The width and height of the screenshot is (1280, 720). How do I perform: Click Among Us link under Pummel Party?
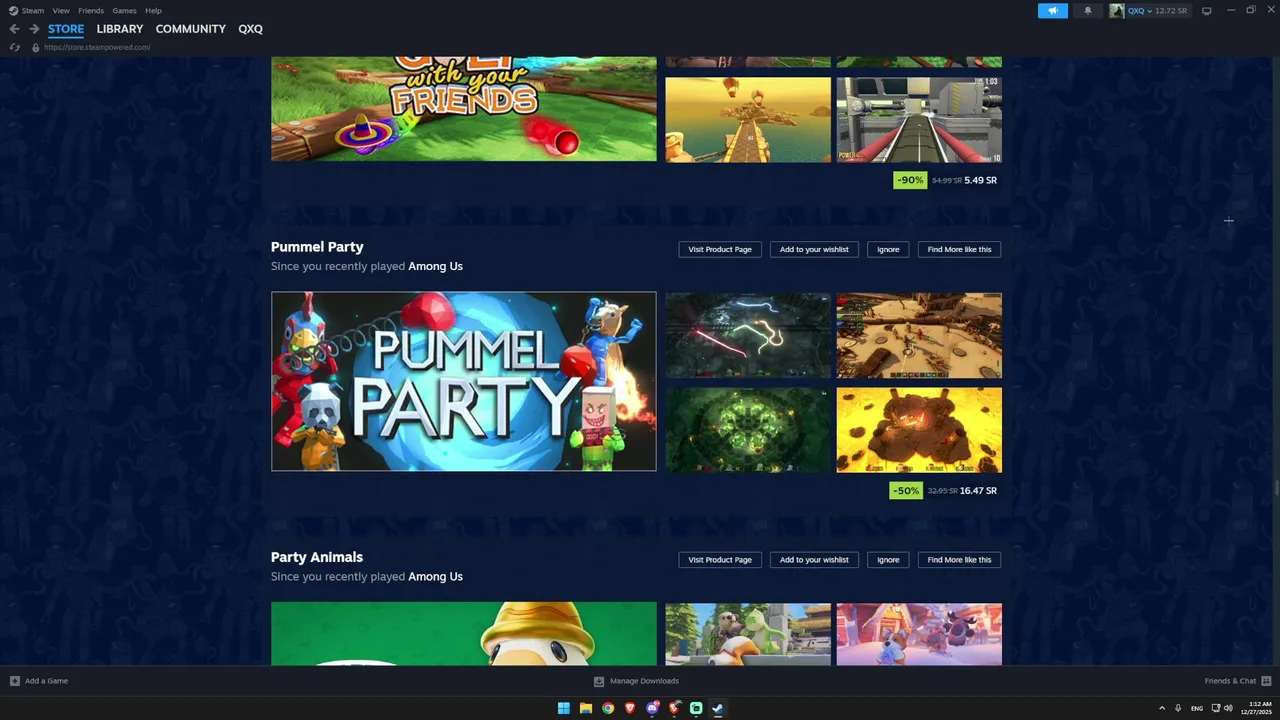[x=435, y=266]
